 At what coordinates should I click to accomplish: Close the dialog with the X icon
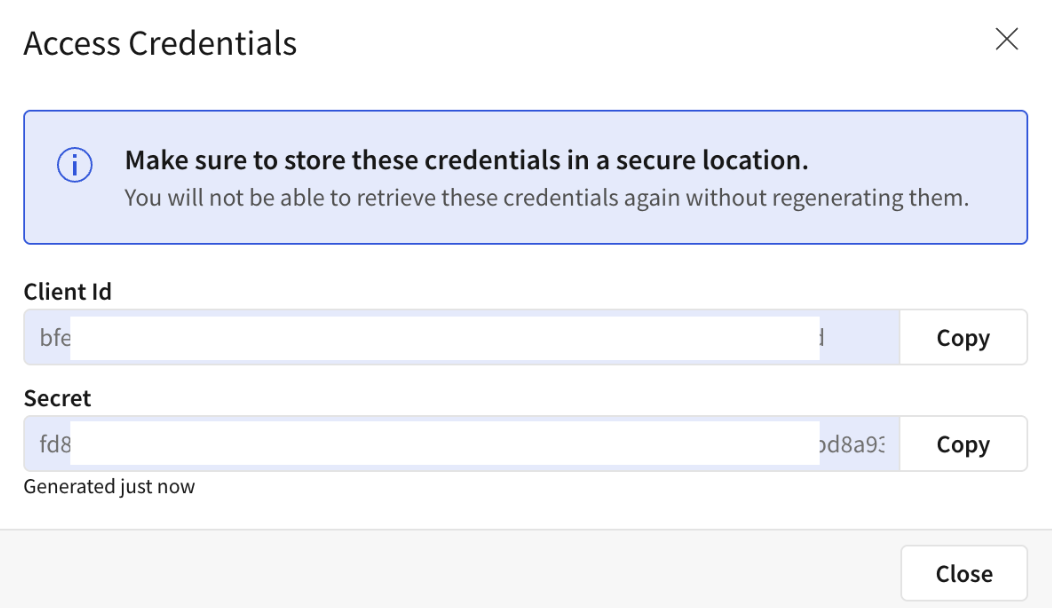tap(1006, 40)
